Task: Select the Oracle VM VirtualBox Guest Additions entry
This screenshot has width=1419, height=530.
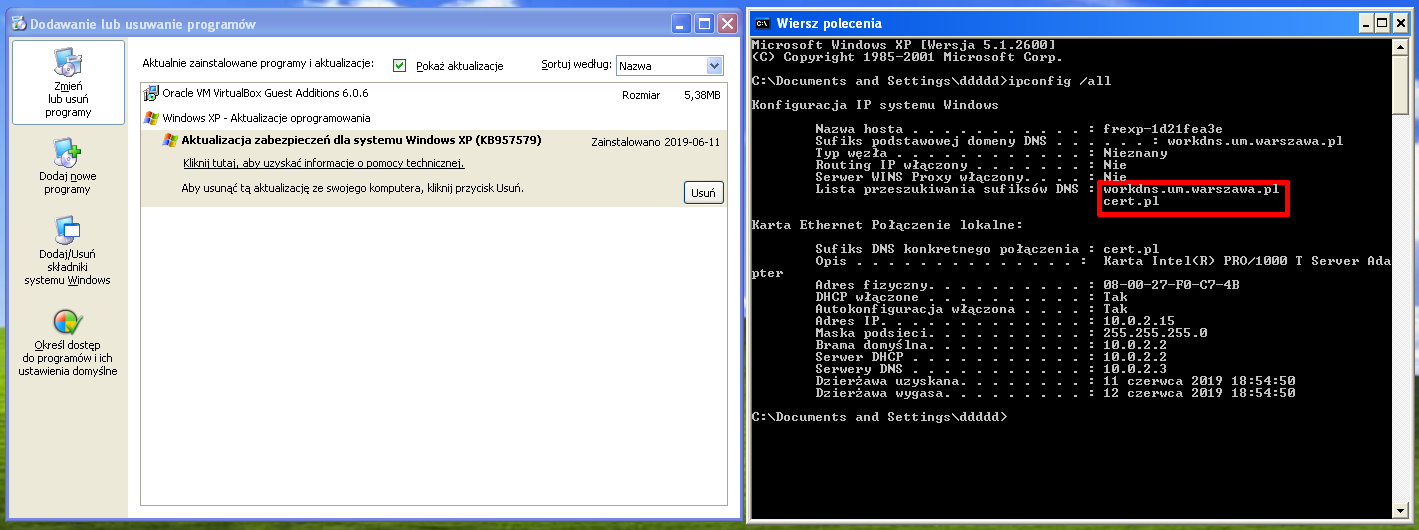Action: click(x=265, y=94)
